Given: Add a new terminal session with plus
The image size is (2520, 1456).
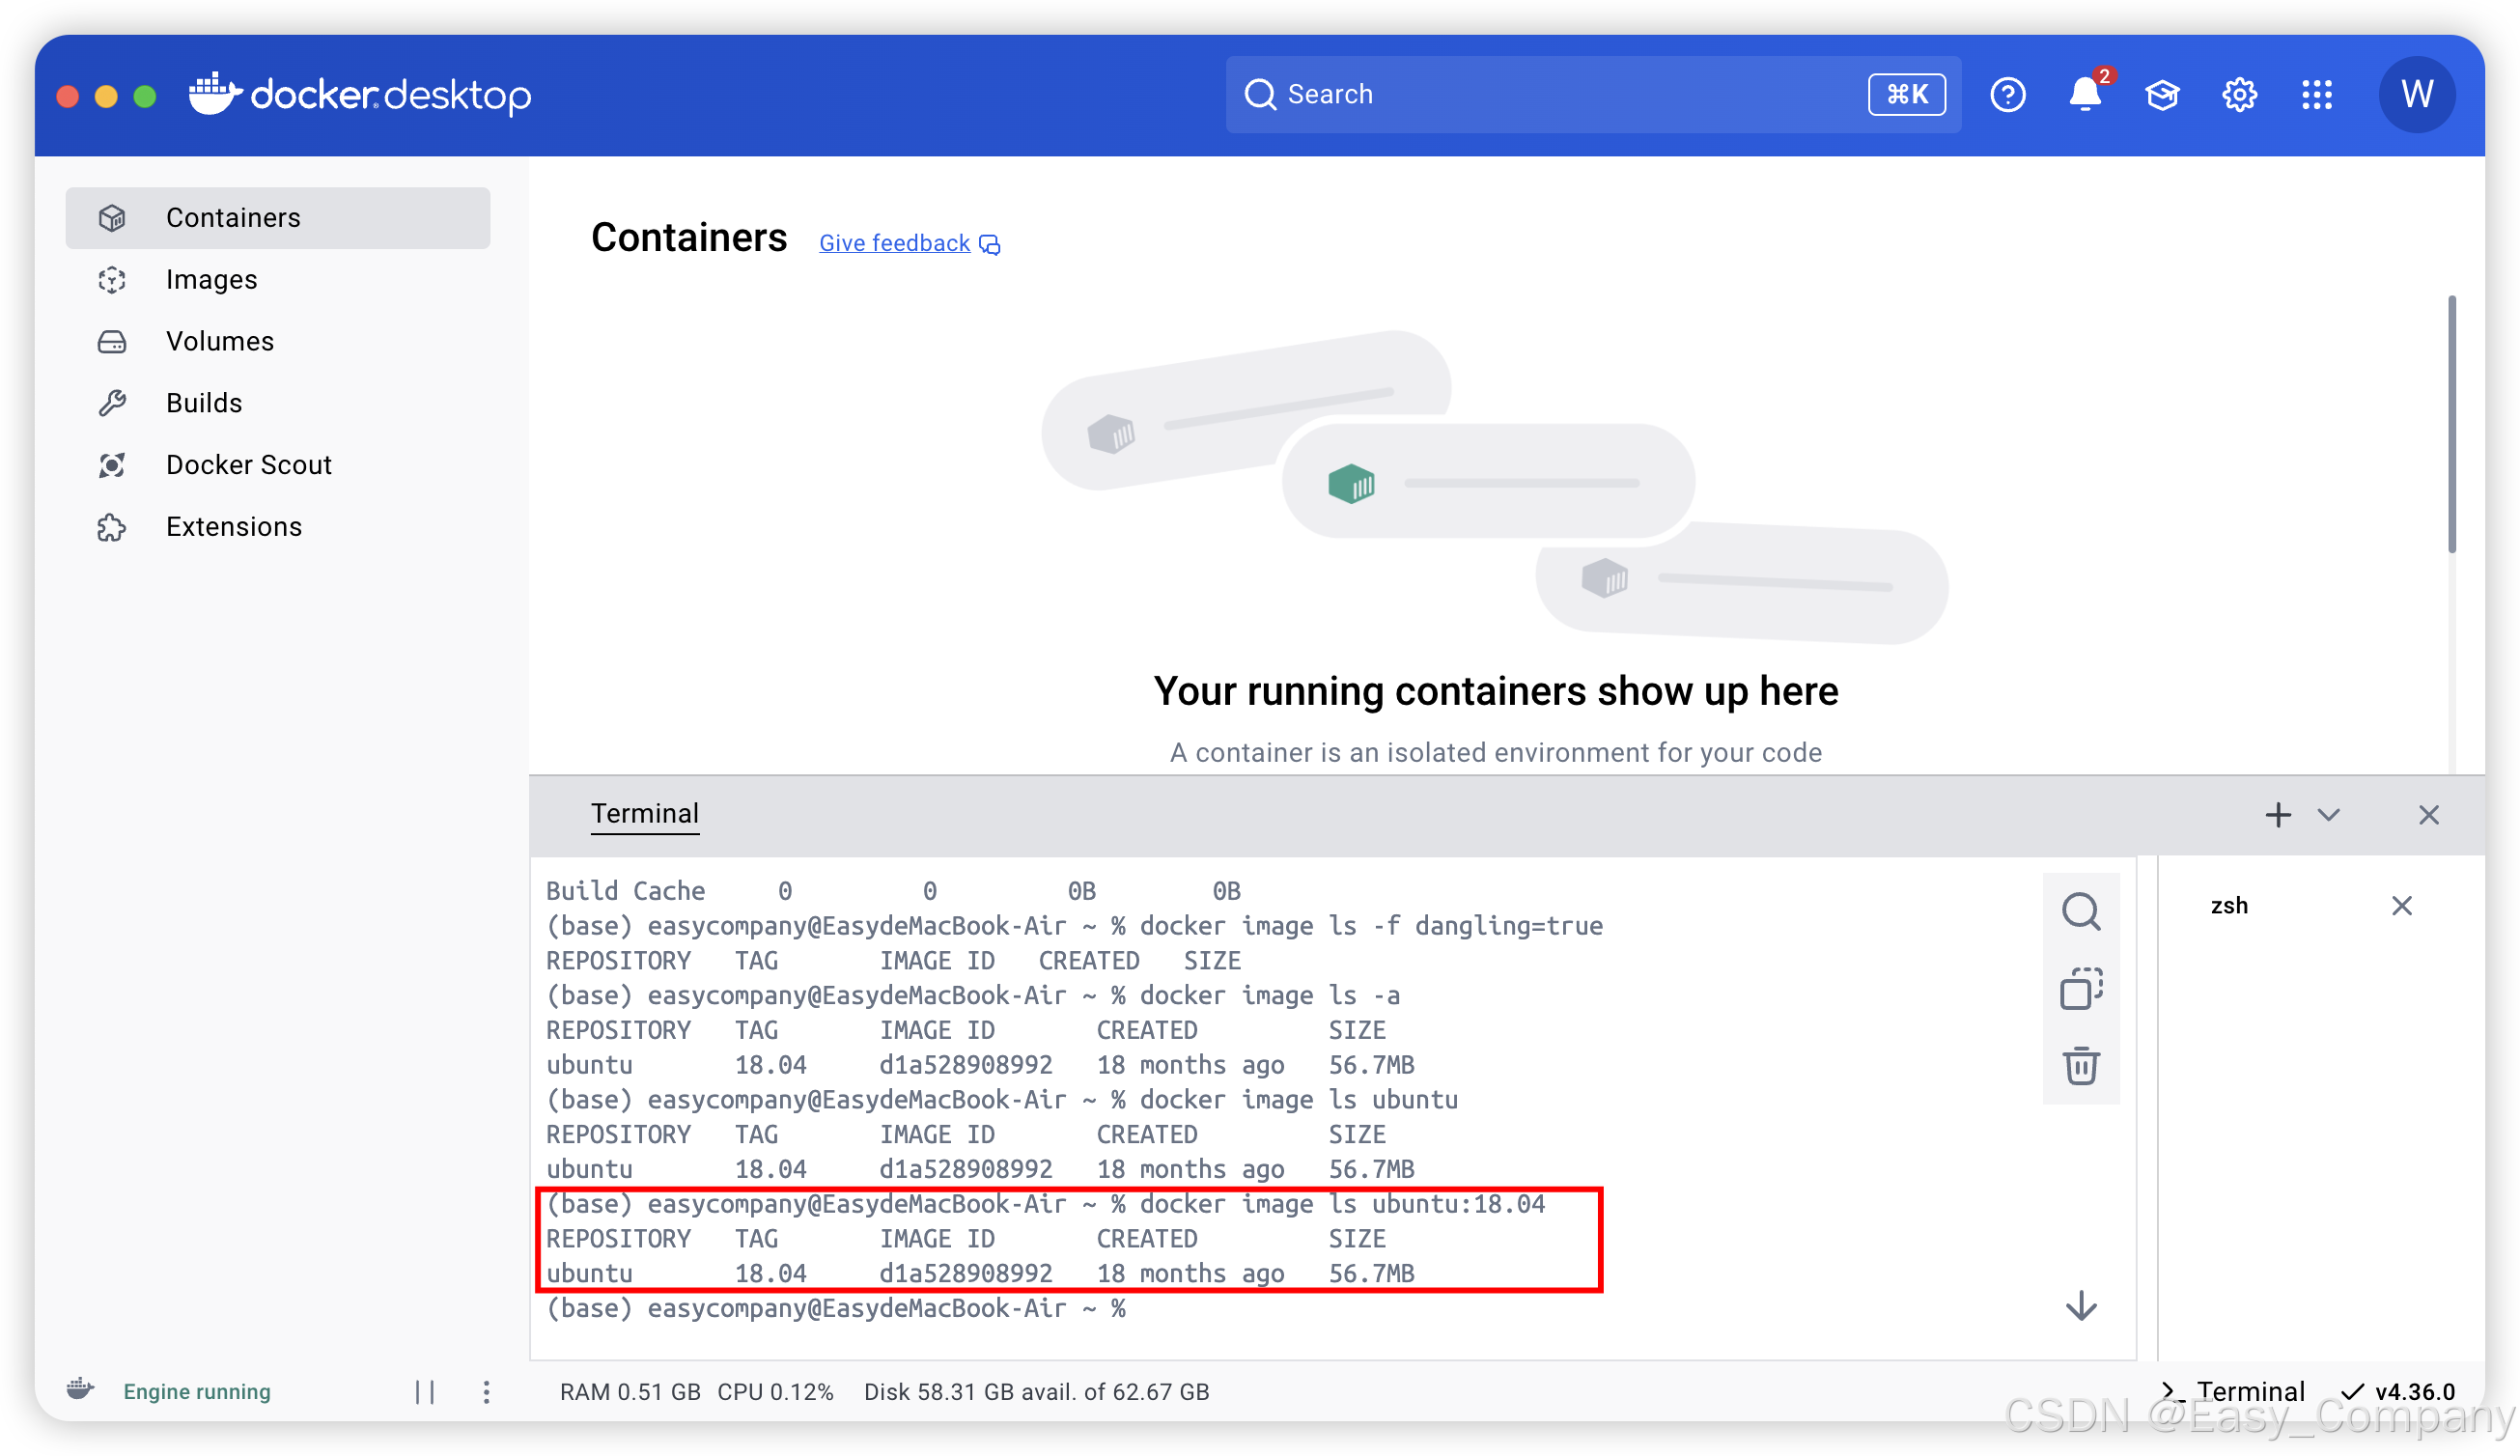Looking at the screenshot, I should (x=2278, y=815).
